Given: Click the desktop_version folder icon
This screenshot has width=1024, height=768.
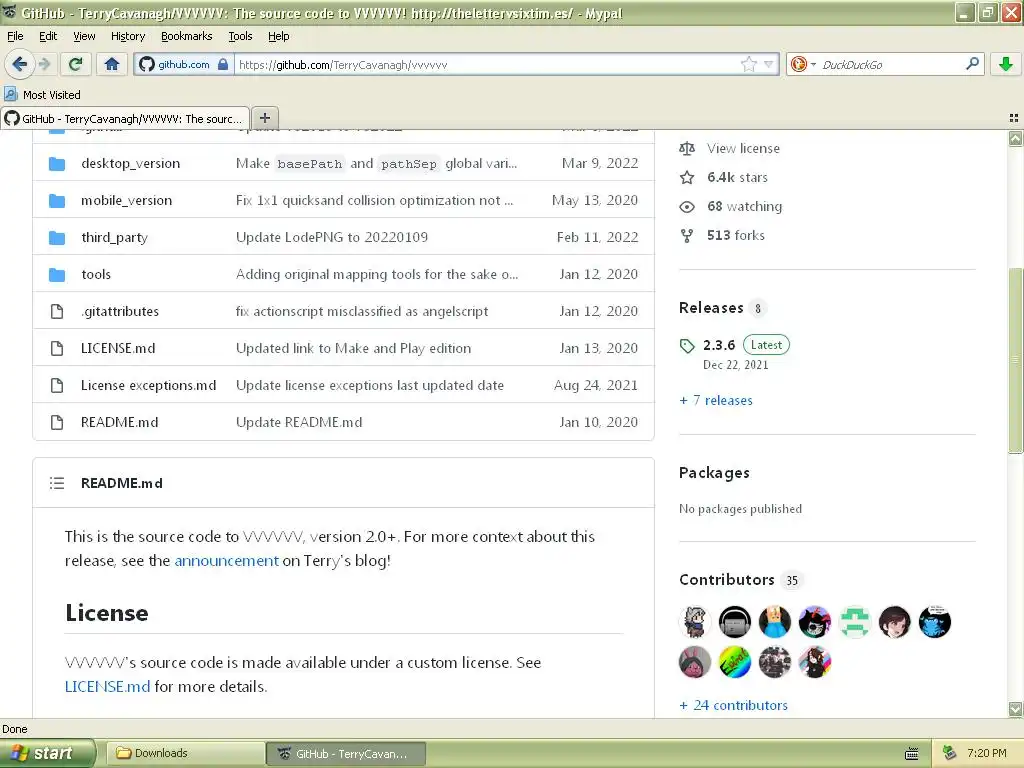Looking at the screenshot, I should click(x=57, y=163).
